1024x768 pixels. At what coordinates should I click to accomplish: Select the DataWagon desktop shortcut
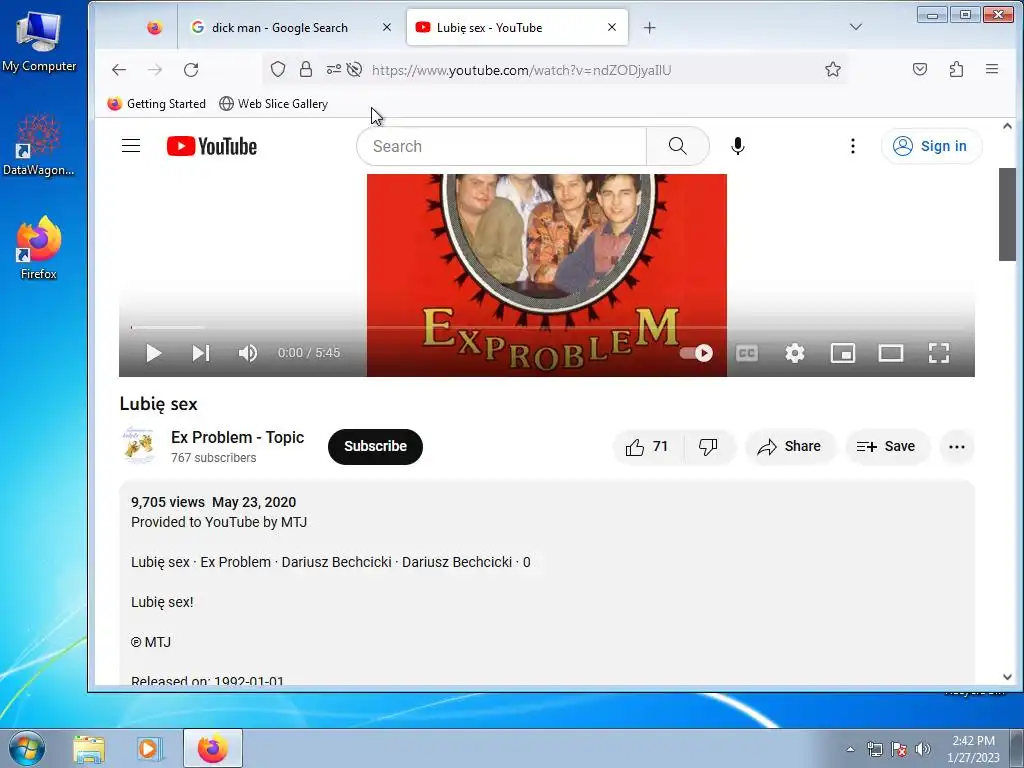pos(39,144)
